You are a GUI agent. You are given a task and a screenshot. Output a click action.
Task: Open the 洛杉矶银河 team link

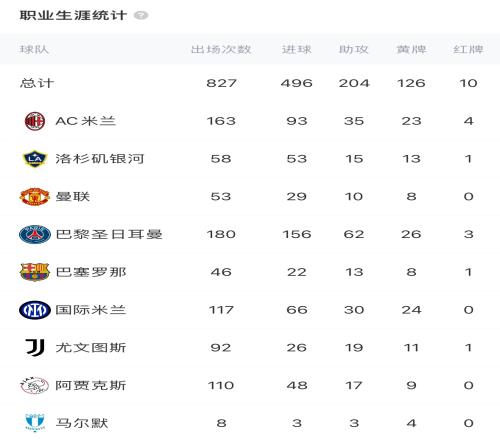[x=100, y=159]
